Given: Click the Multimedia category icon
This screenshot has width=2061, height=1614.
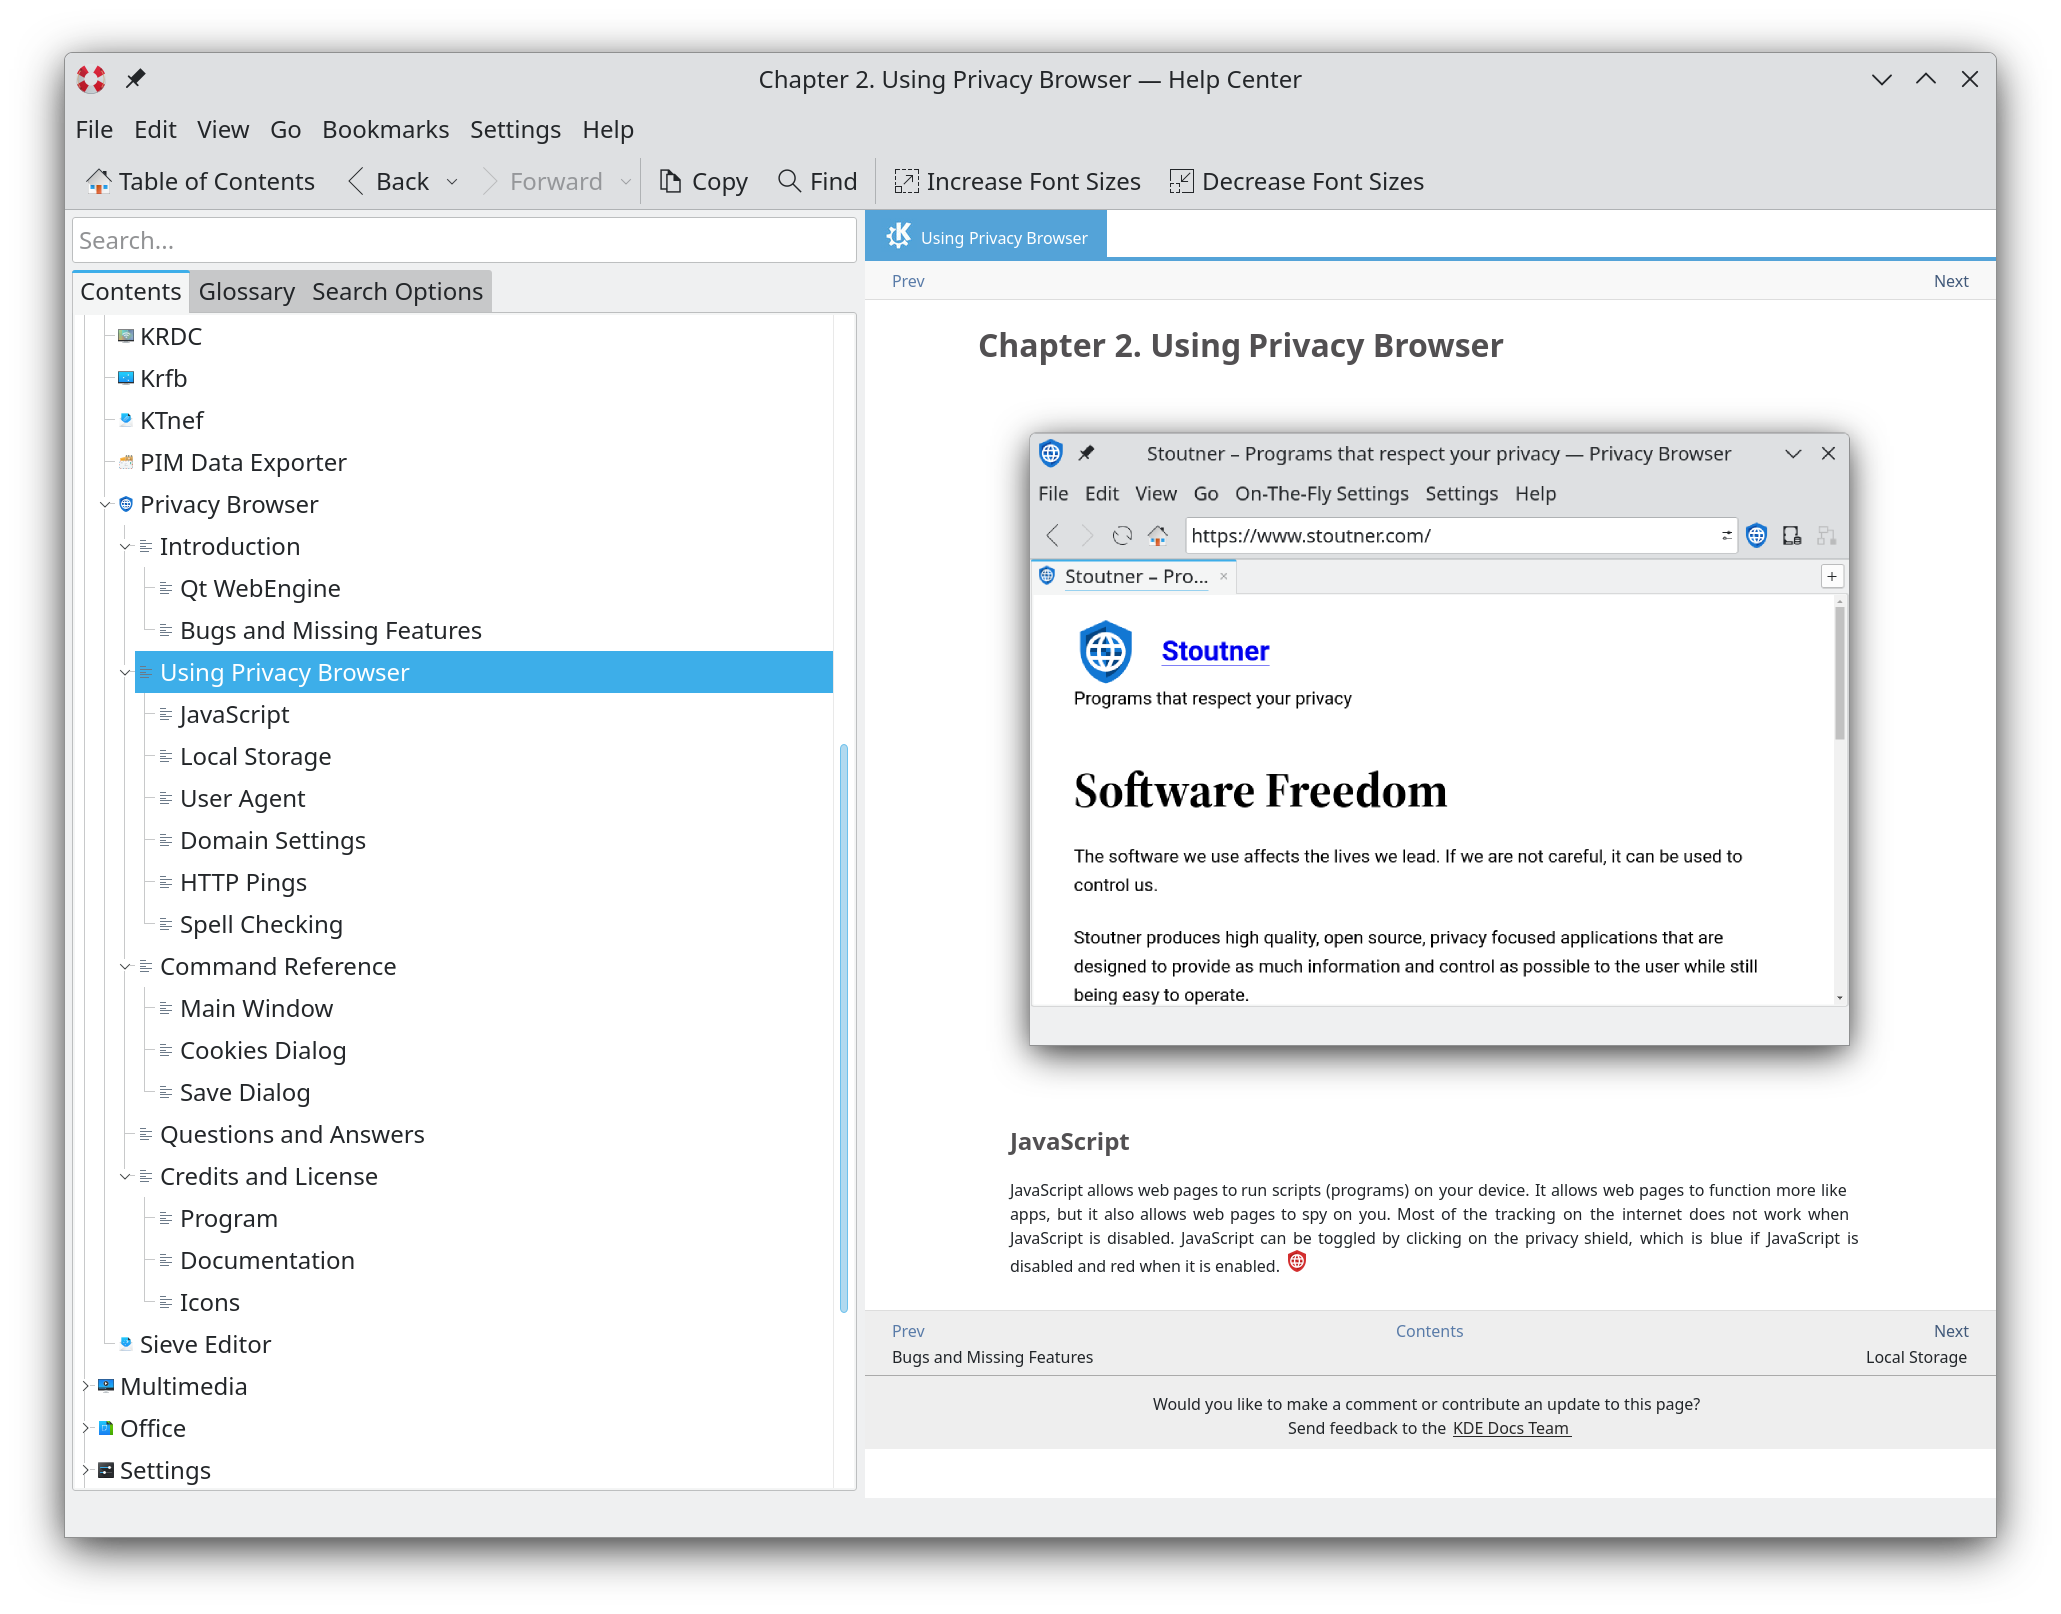Looking at the screenshot, I should point(106,1386).
